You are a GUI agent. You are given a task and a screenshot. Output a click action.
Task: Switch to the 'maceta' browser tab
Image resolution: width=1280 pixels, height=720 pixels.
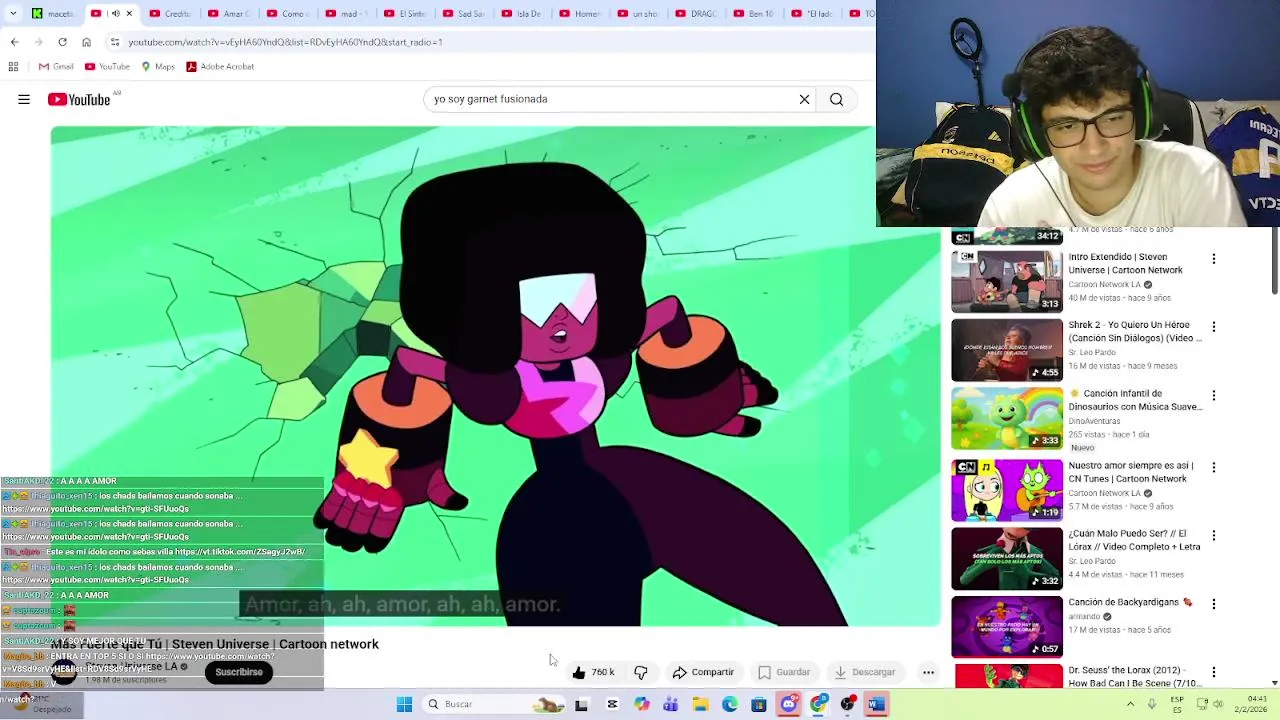click(x=53, y=13)
